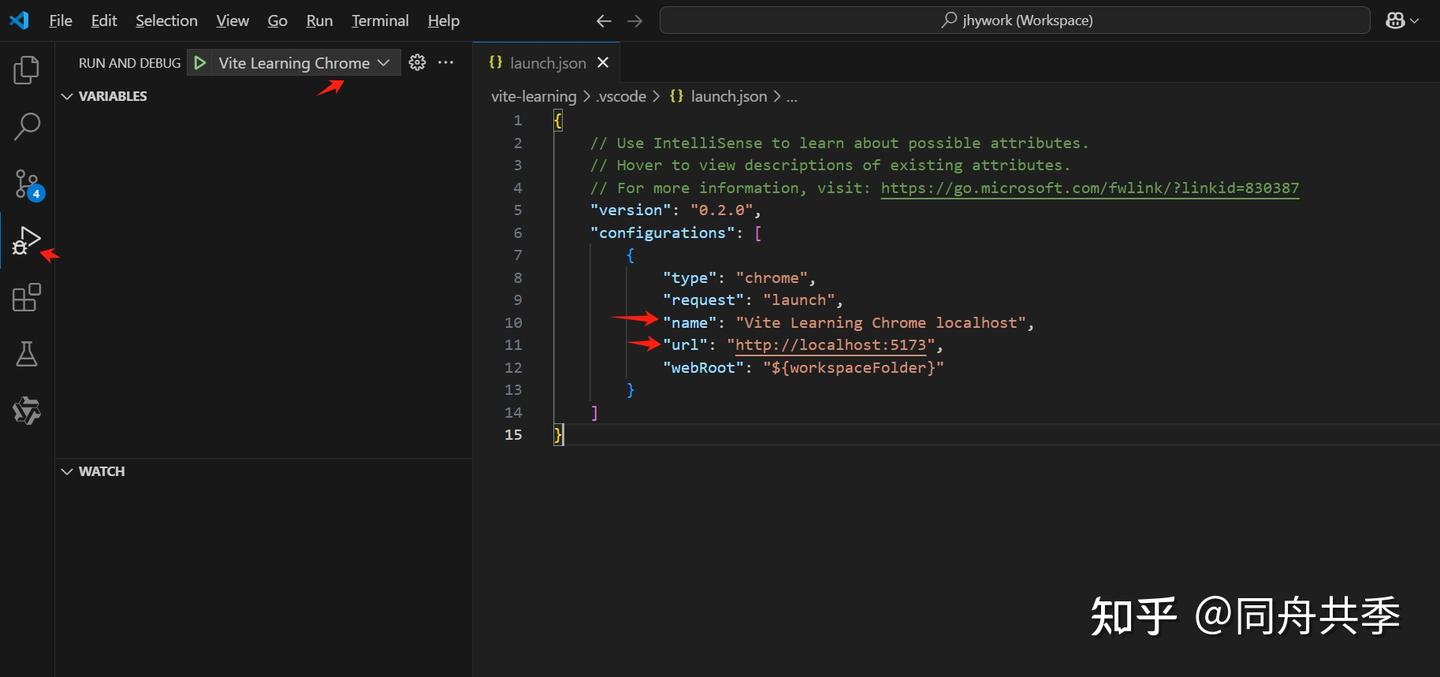Open the Testing beaker icon
The width and height of the screenshot is (1440, 677).
[x=26, y=353]
